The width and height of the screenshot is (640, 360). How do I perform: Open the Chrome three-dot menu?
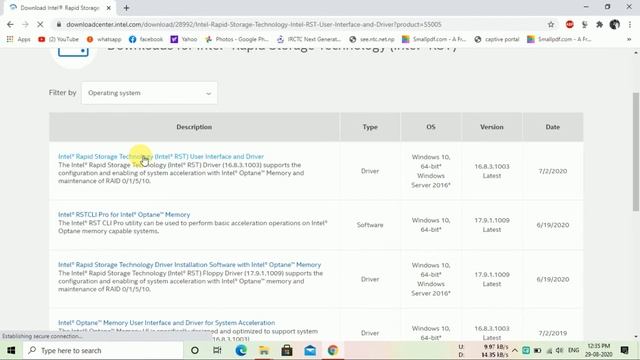tap(630, 24)
